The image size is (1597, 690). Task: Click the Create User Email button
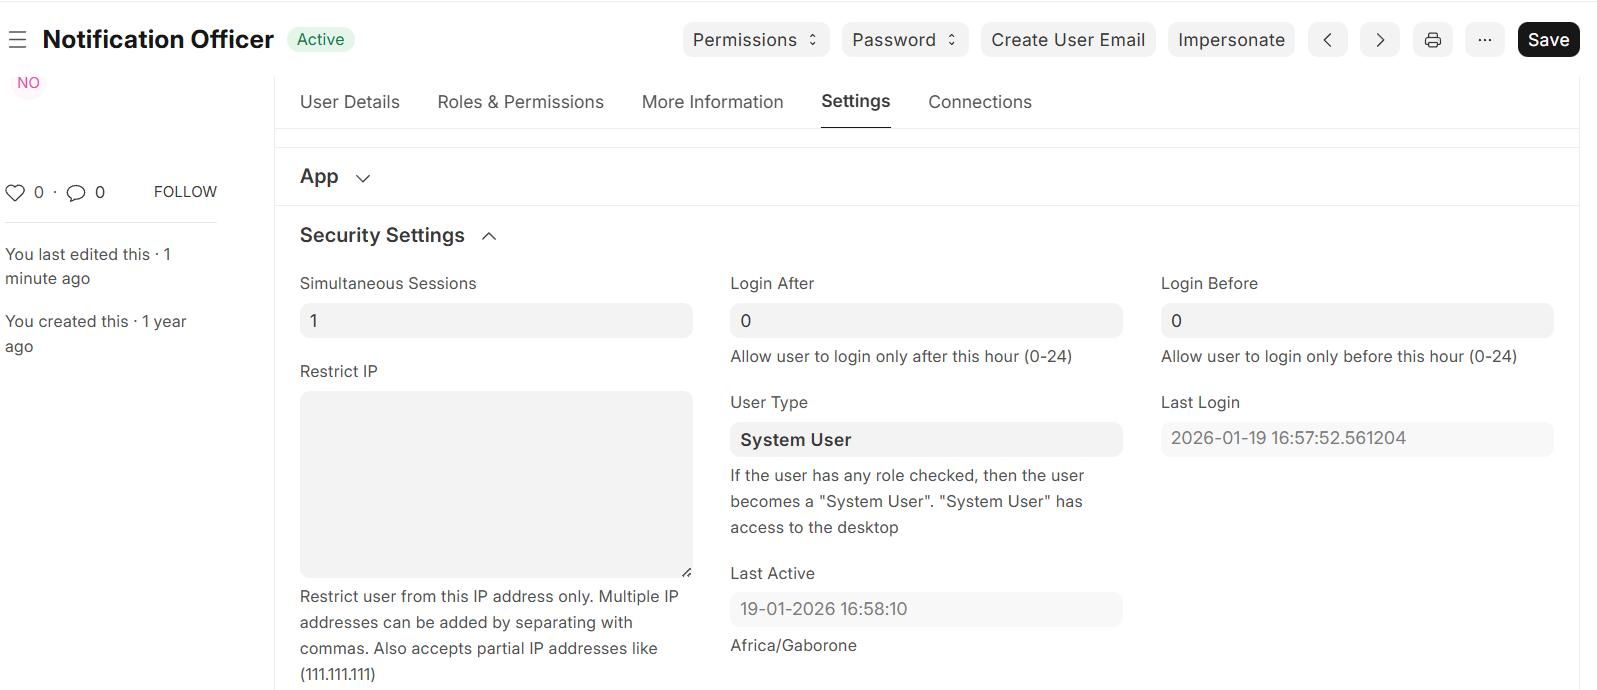[1067, 40]
